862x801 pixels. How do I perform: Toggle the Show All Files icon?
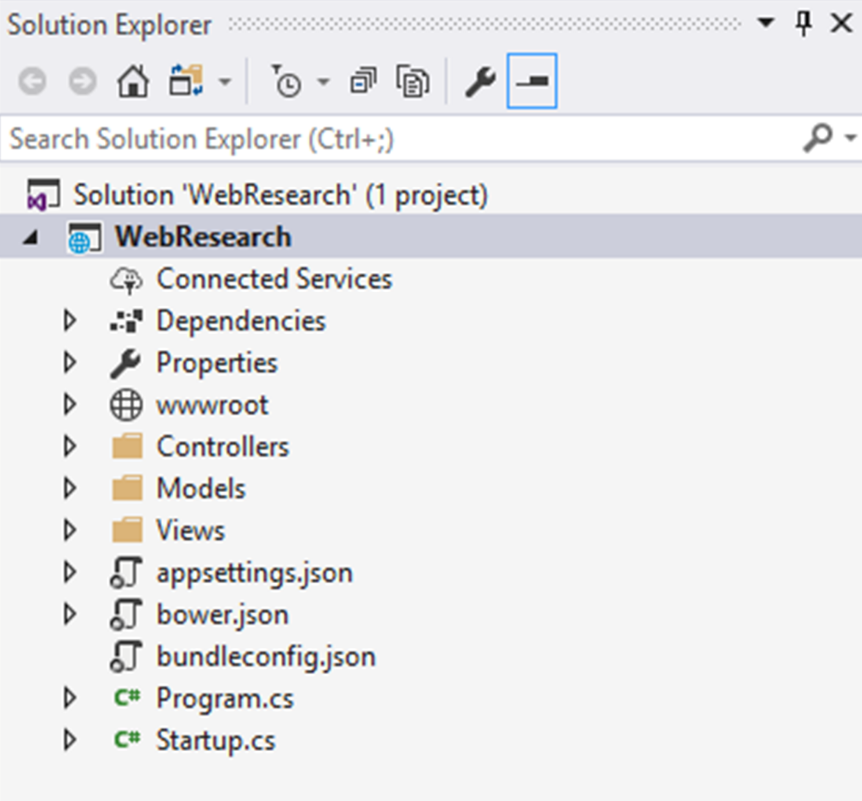[413, 81]
